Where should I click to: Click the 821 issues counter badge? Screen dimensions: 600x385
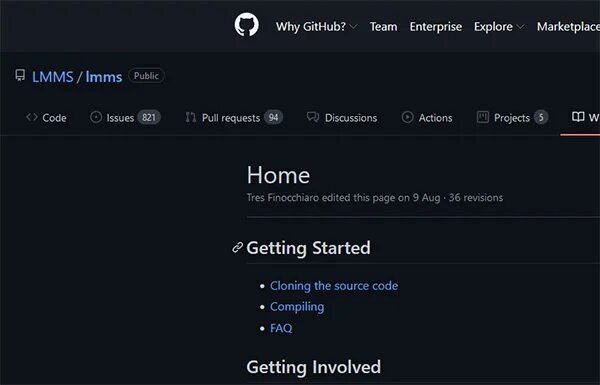pyautogui.click(x=149, y=117)
